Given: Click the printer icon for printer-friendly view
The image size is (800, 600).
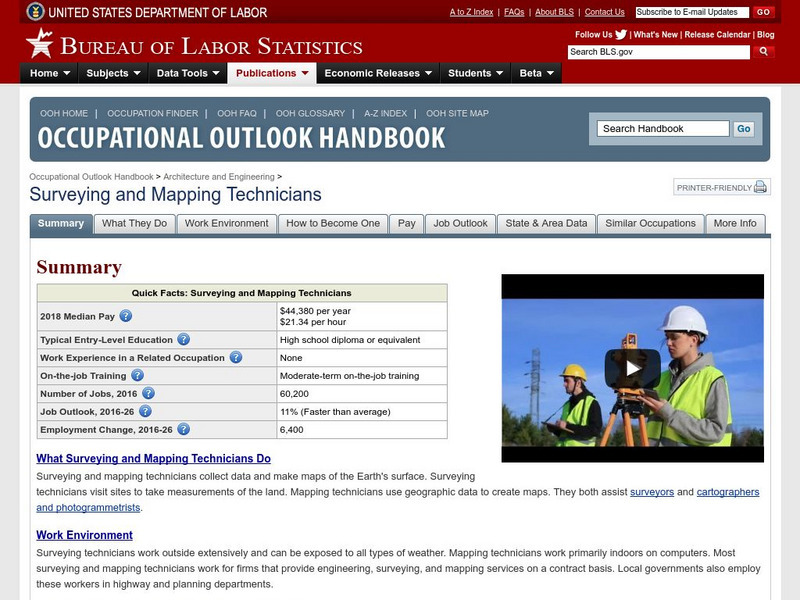Looking at the screenshot, I should pos(760,187).
